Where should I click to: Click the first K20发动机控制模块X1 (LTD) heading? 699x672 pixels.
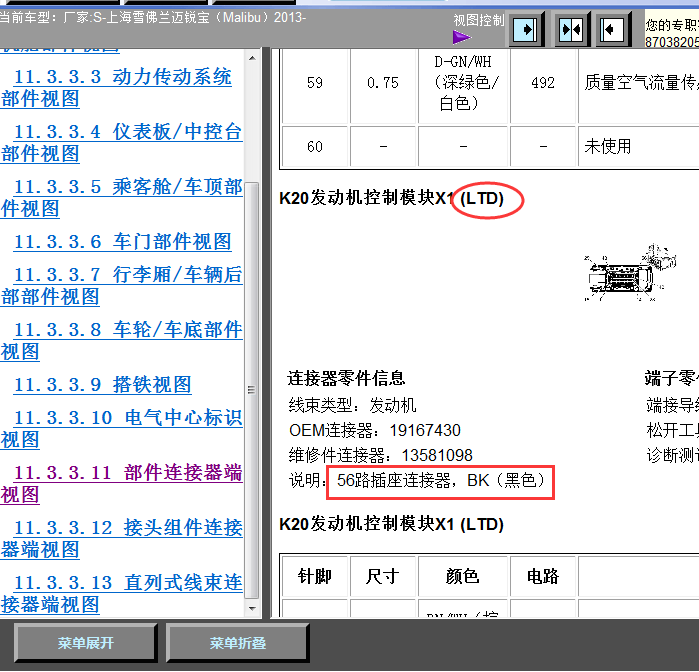391,198
